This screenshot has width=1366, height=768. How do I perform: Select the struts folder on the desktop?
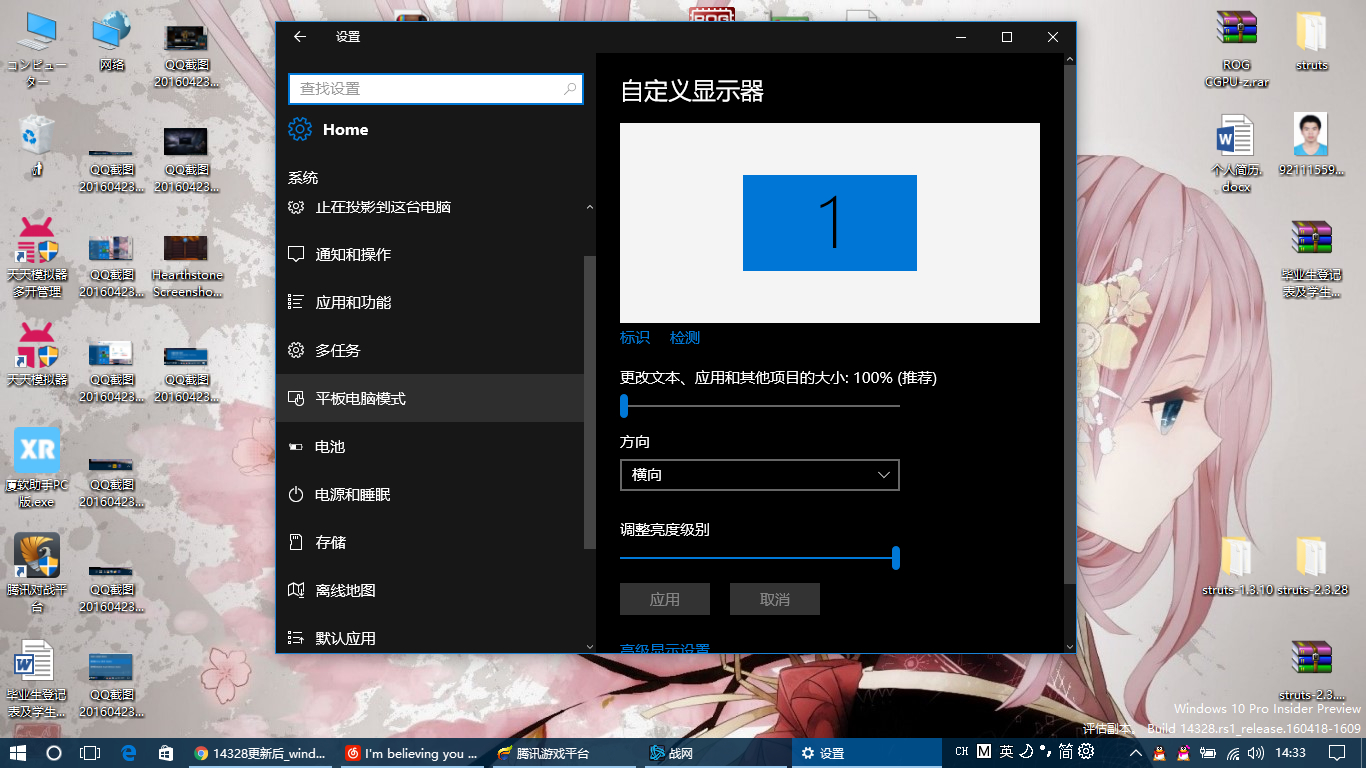(x=1311, y=42)
